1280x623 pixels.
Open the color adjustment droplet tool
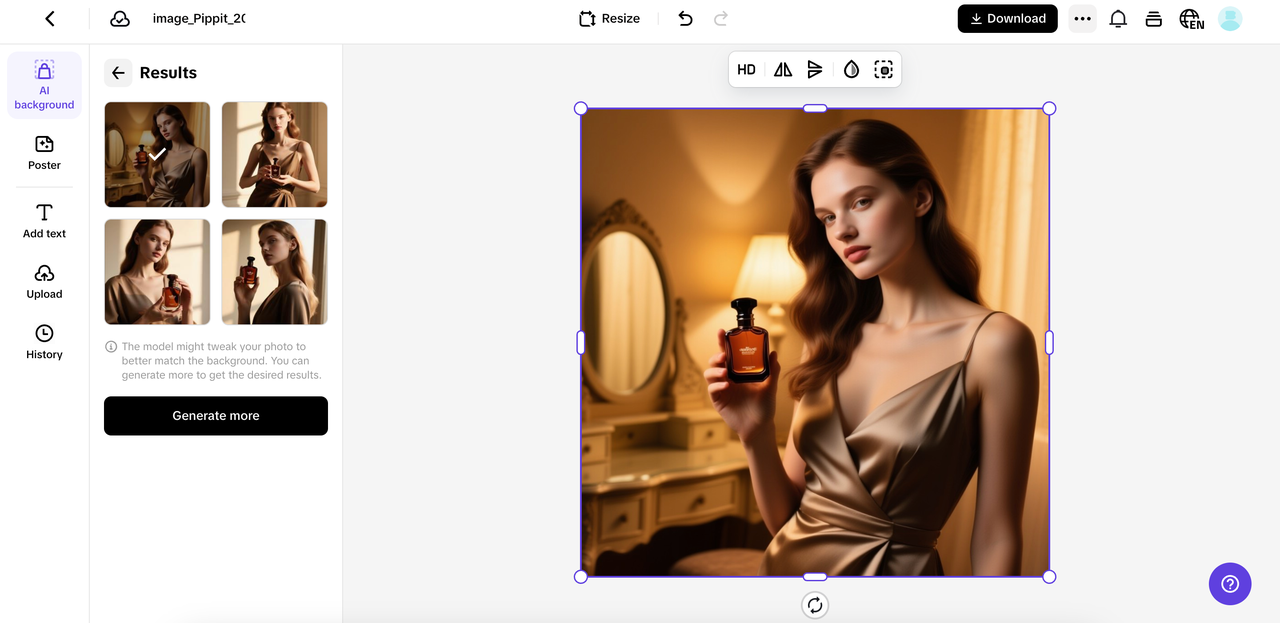pyautogui.click(x=851, y=69)
